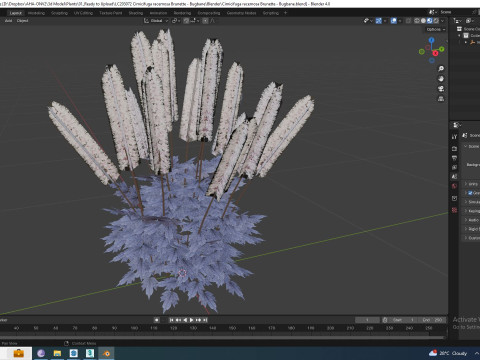This screenshot has height=360, width=480.
Task: Open the Rendering workspace tab
Action: point(182,13)
